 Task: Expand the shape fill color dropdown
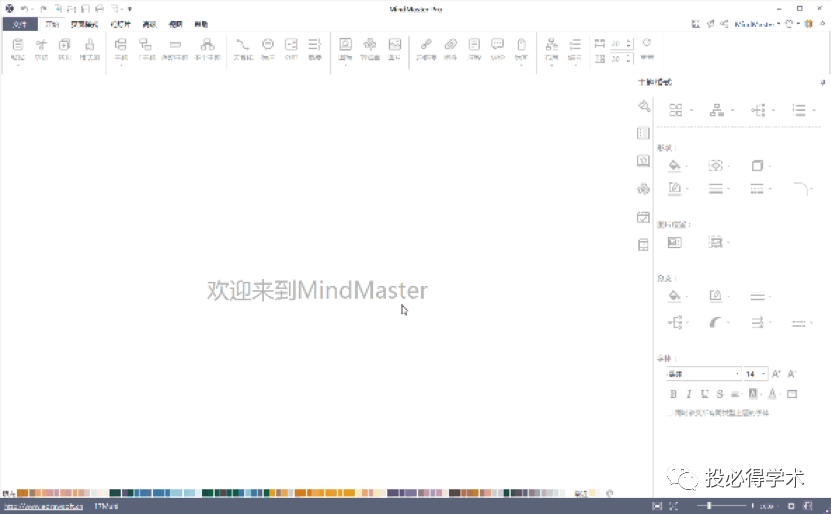[687, 166]
